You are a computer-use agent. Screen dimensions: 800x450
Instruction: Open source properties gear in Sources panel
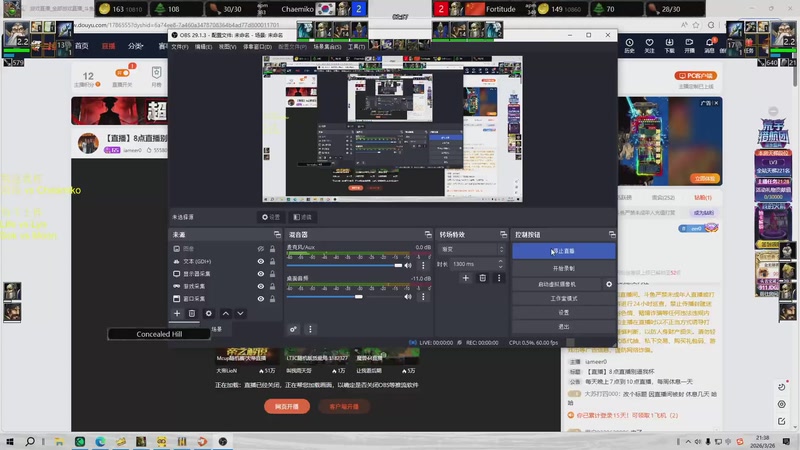pos(209,313)
